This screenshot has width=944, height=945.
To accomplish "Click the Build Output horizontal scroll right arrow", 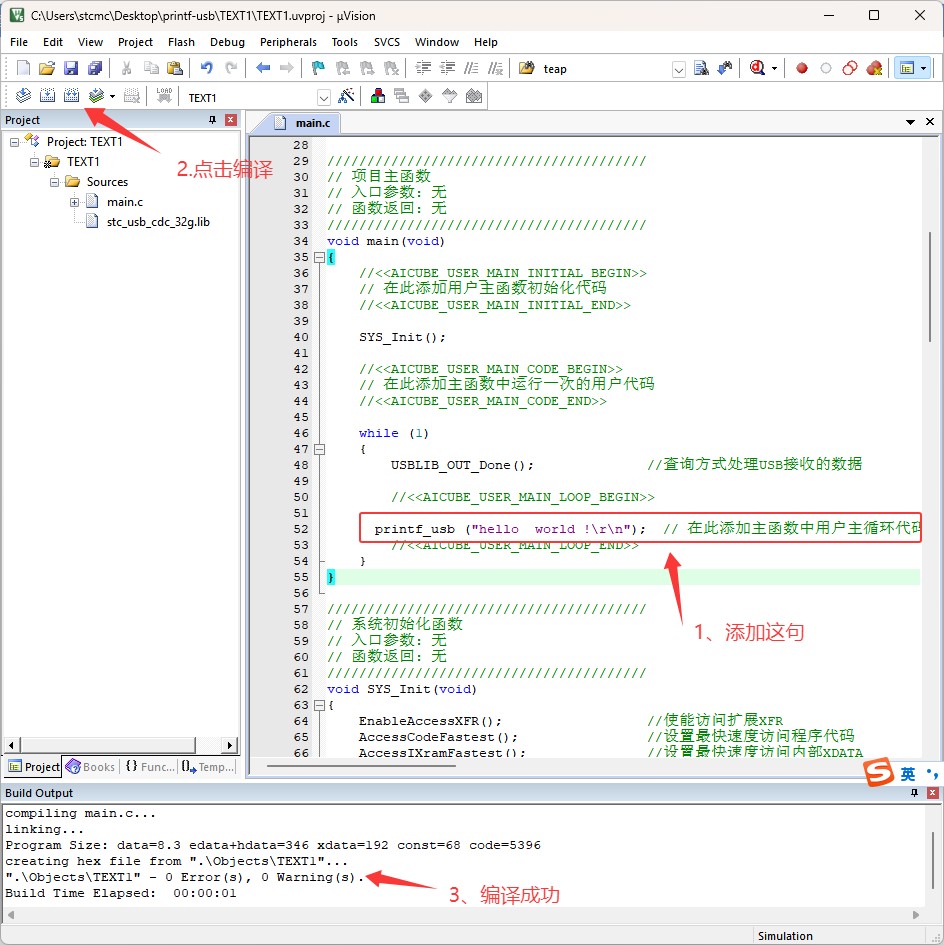I will click(916, 915).
